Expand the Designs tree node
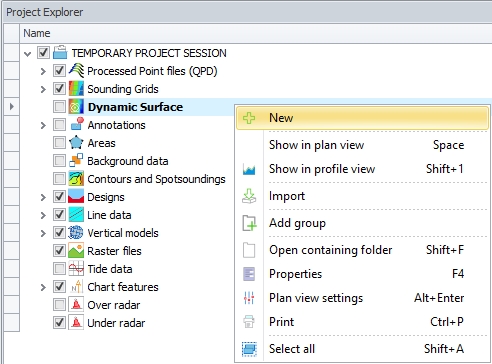Image resolution: width=492 pixels, height=364 pixels. tap(43, 197)
